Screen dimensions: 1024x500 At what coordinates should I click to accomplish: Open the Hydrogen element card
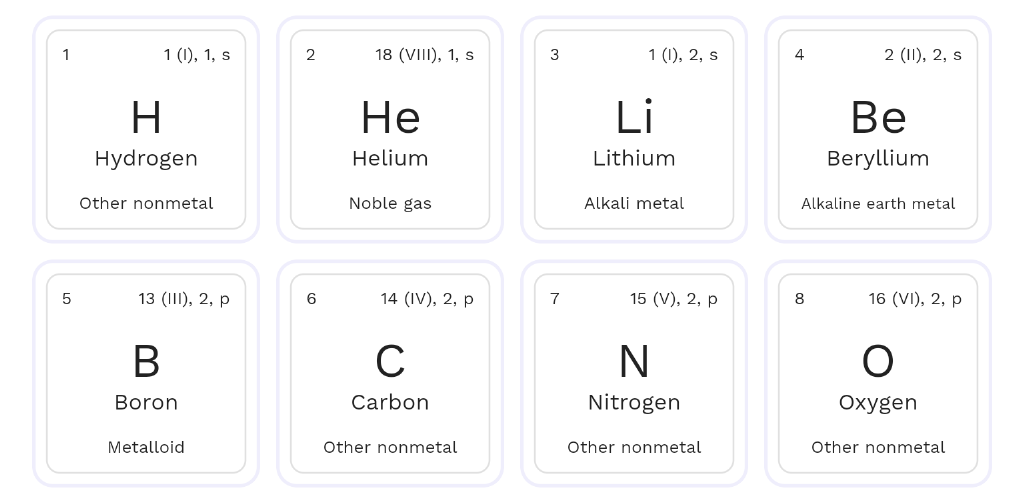tap(146, 129)
